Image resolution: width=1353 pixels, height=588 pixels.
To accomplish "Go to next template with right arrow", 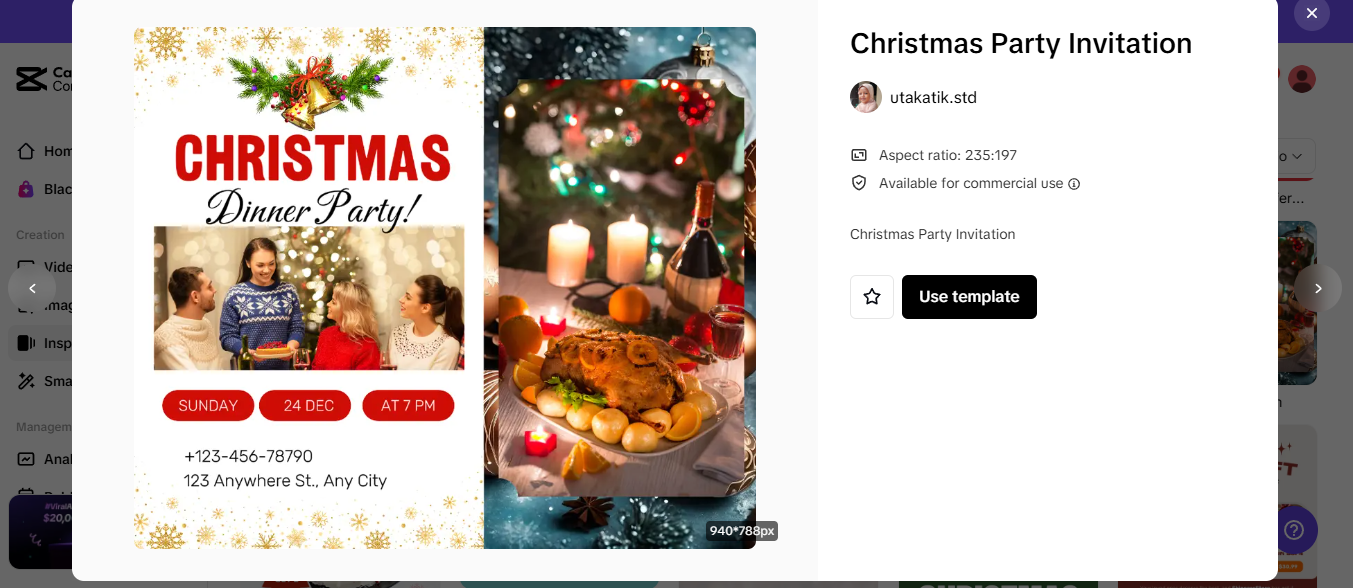I will pyautogui.click(x=1318, y=288).
